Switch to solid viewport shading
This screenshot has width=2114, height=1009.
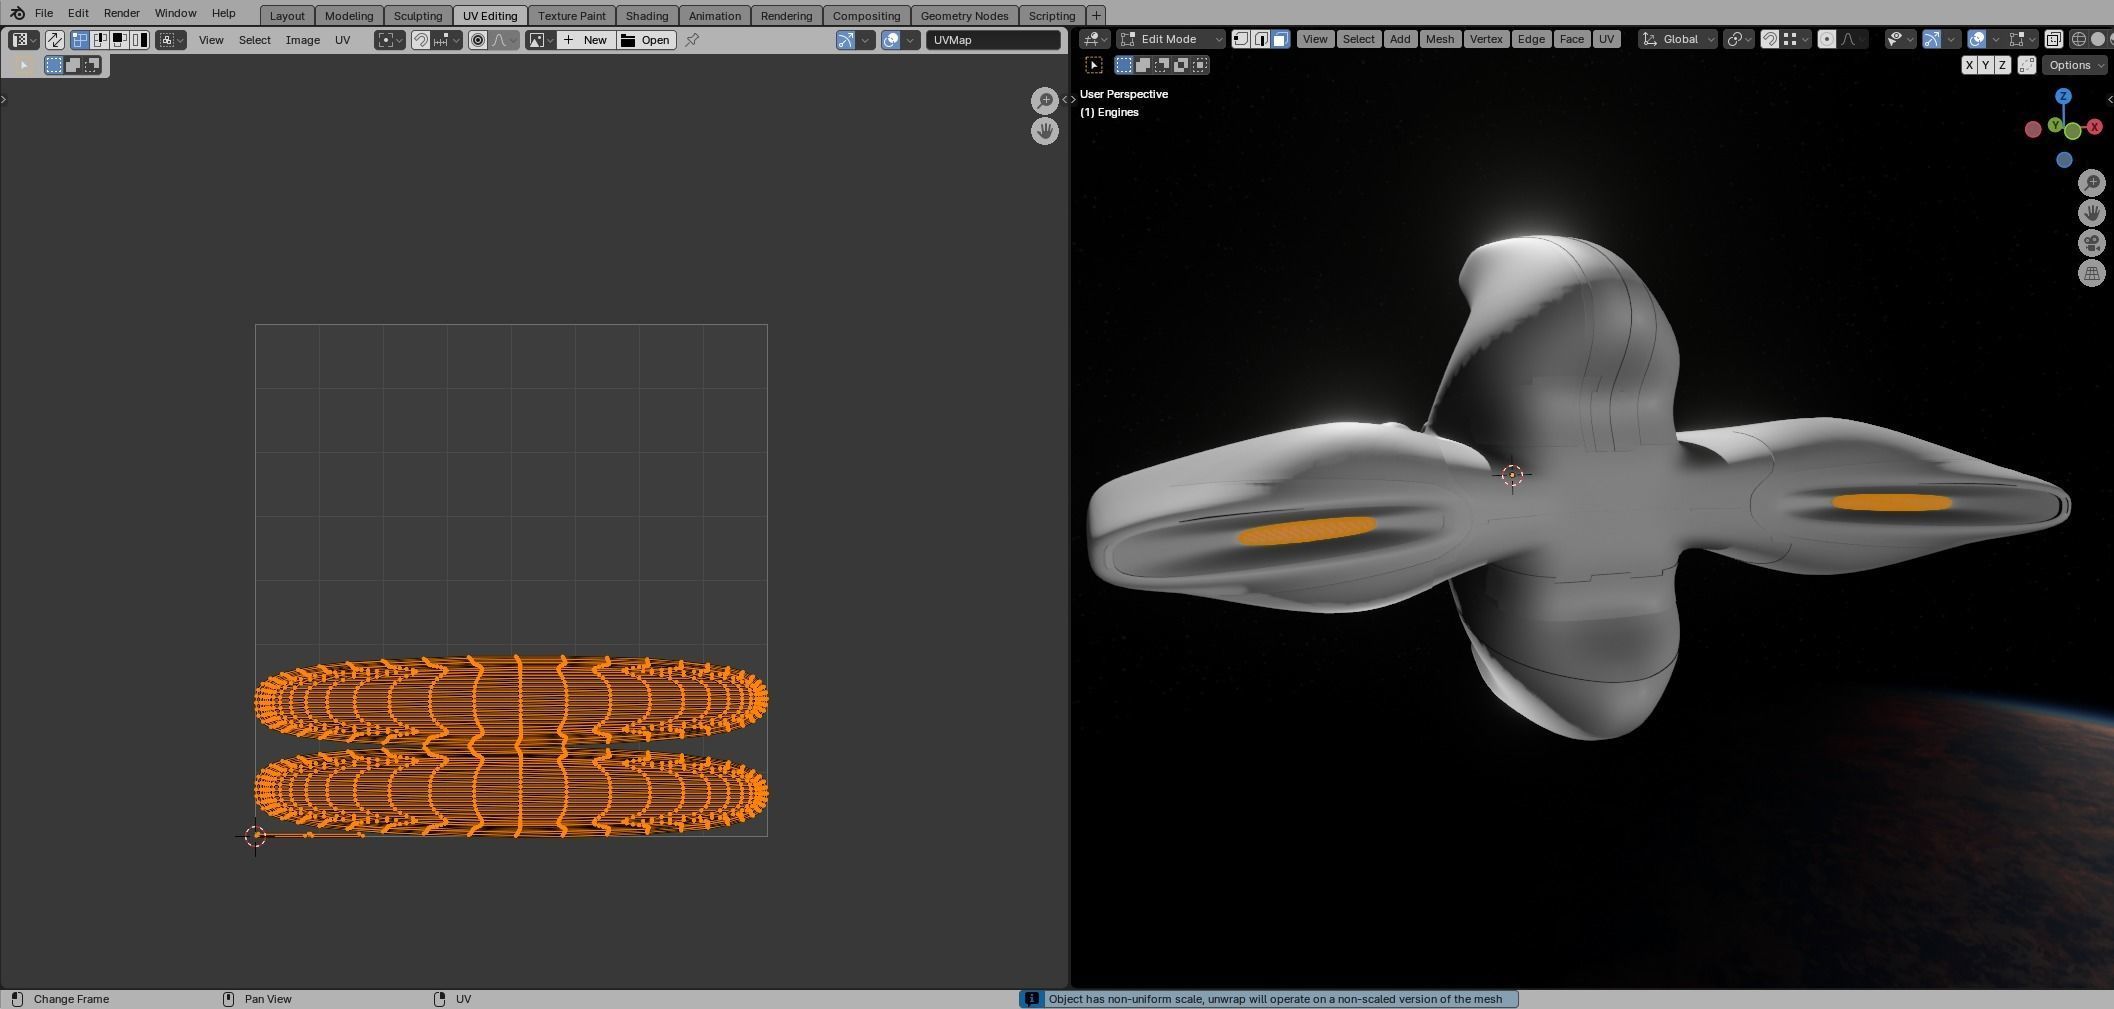2098,39
